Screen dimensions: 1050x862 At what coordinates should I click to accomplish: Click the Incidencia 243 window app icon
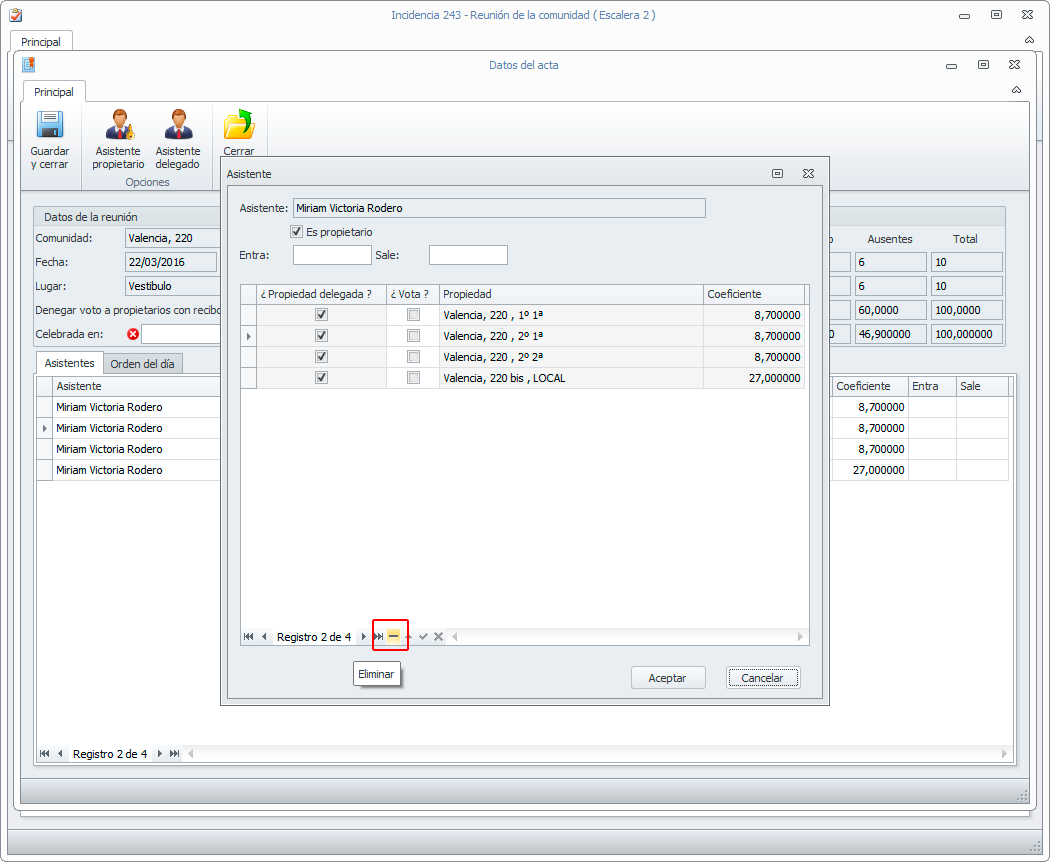pyautogui.click(x=15, y=15)
